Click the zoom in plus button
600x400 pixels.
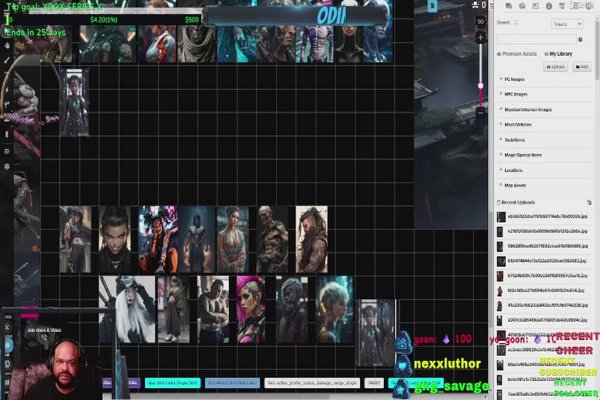point(481,38)
